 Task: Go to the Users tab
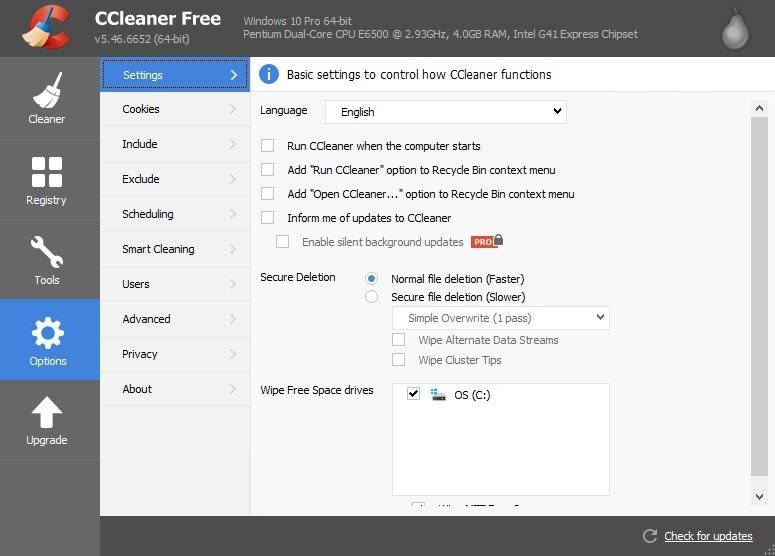(175, 284)
